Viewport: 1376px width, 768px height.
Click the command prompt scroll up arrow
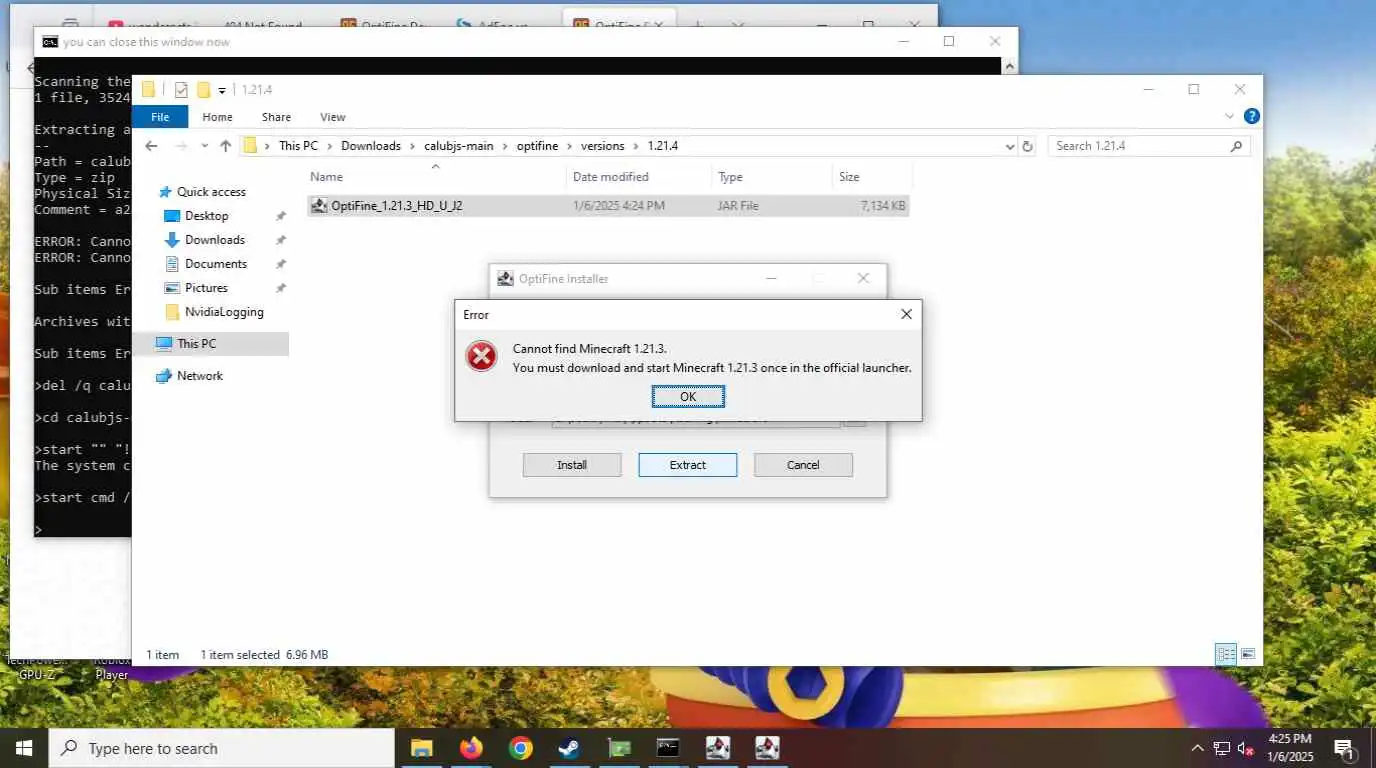click(1009, 66)
